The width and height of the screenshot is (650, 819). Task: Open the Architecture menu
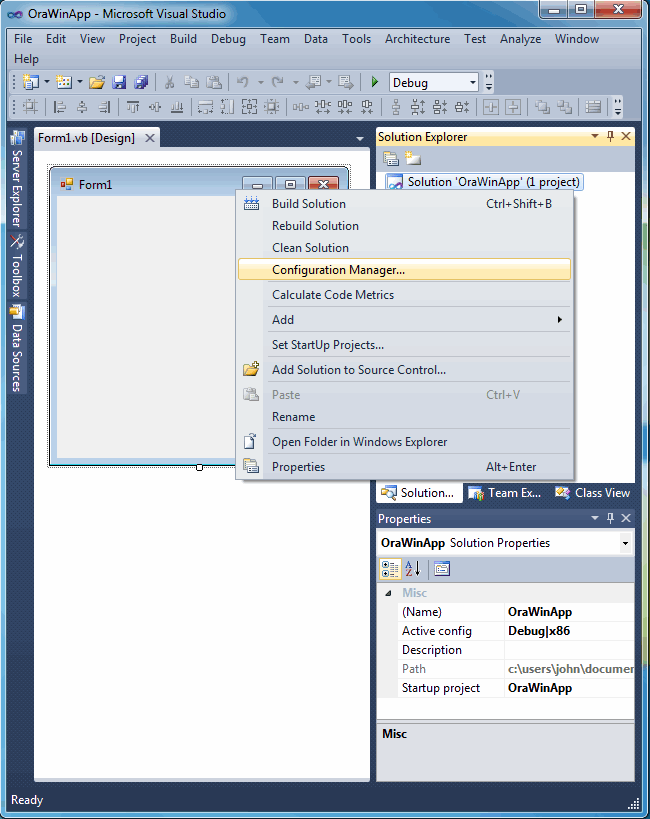417,39
